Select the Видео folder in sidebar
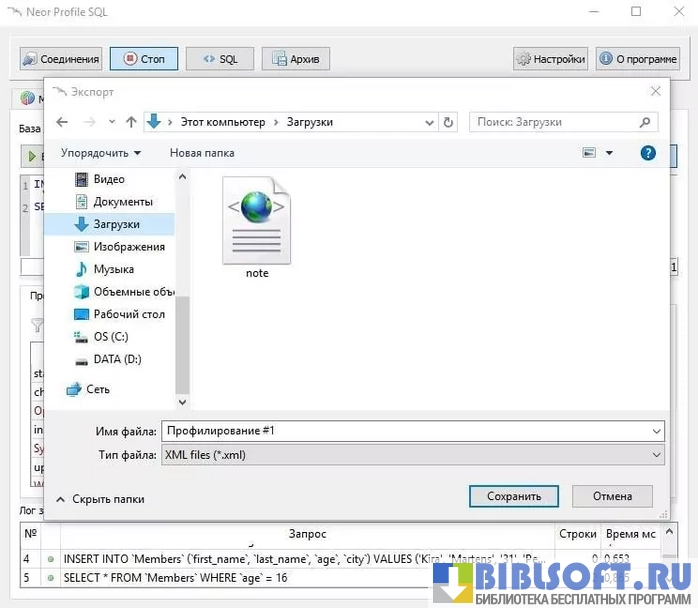Screen dimensions: 698x608 point(109,179)
